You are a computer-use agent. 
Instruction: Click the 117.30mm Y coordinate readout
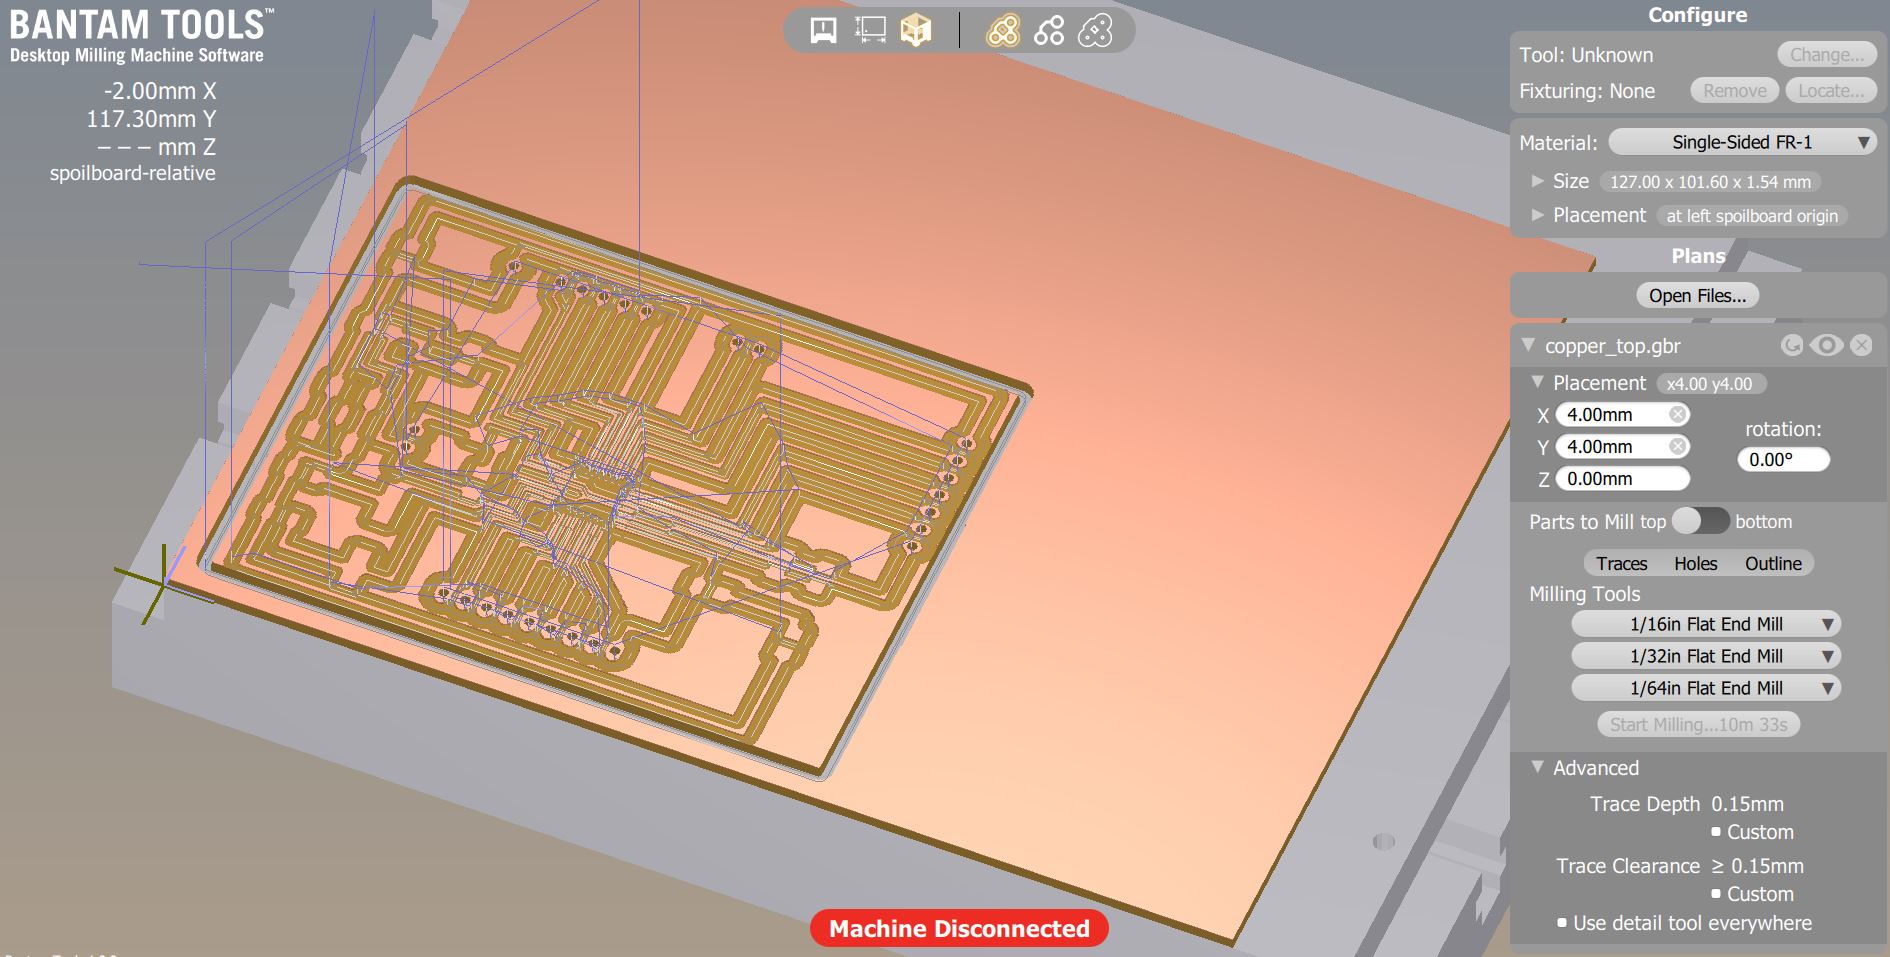[x=151, y=119]
